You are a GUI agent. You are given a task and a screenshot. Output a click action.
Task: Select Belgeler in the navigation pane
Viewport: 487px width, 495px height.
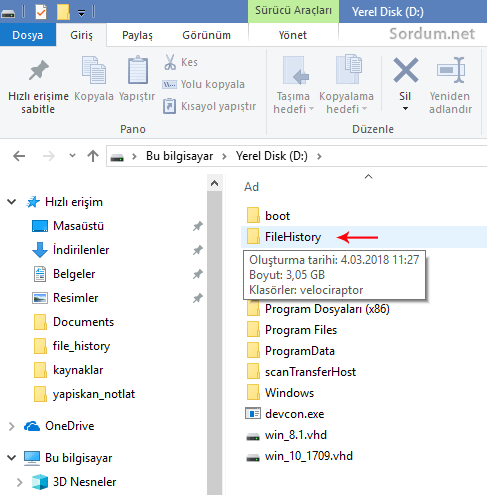(x=74, y=274)
